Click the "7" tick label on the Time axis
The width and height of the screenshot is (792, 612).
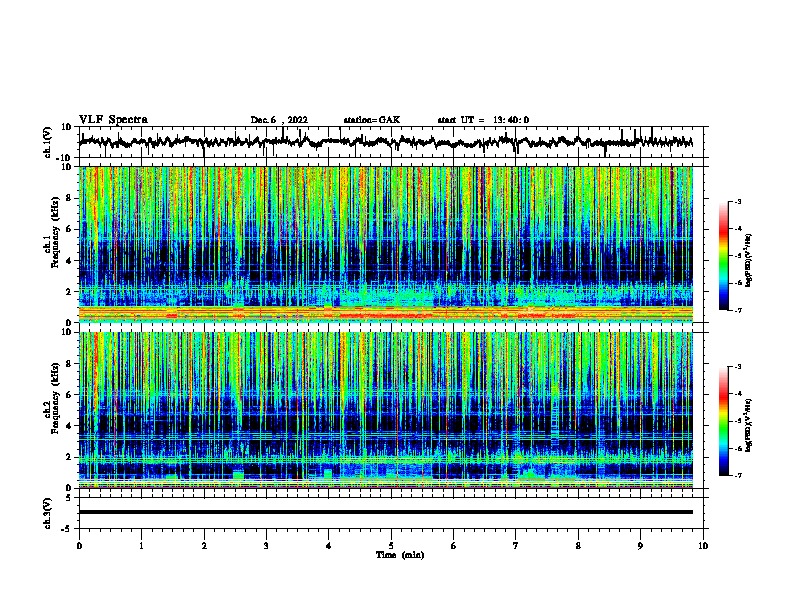click(516, 546)
